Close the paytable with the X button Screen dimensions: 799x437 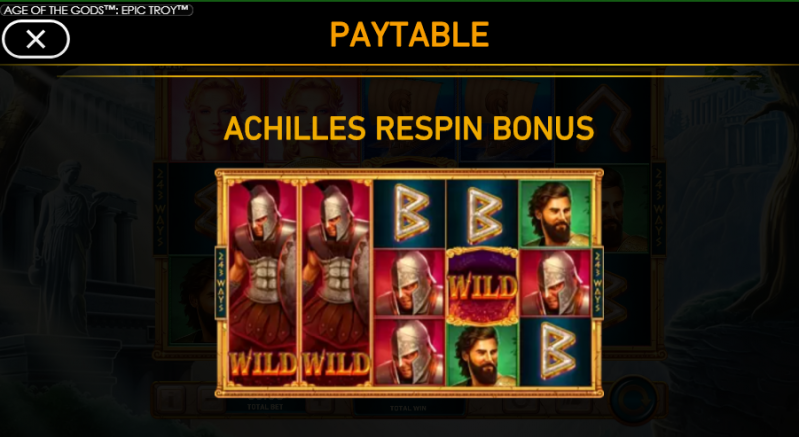(x=36, y=39)
